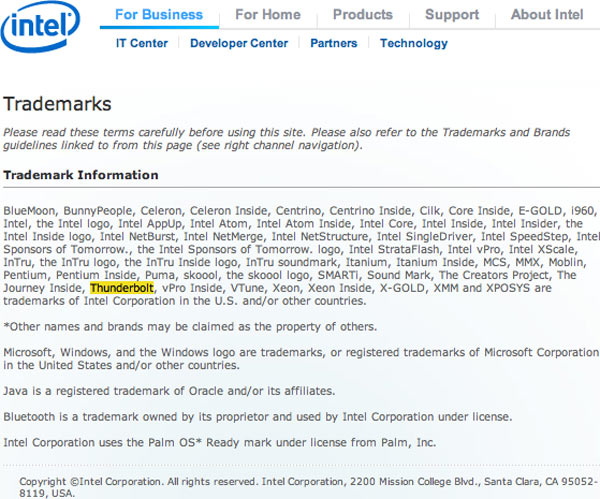The height and width of the screenshot is (499, 600).
Task: Select the Products tab
Action: [362, 15]
